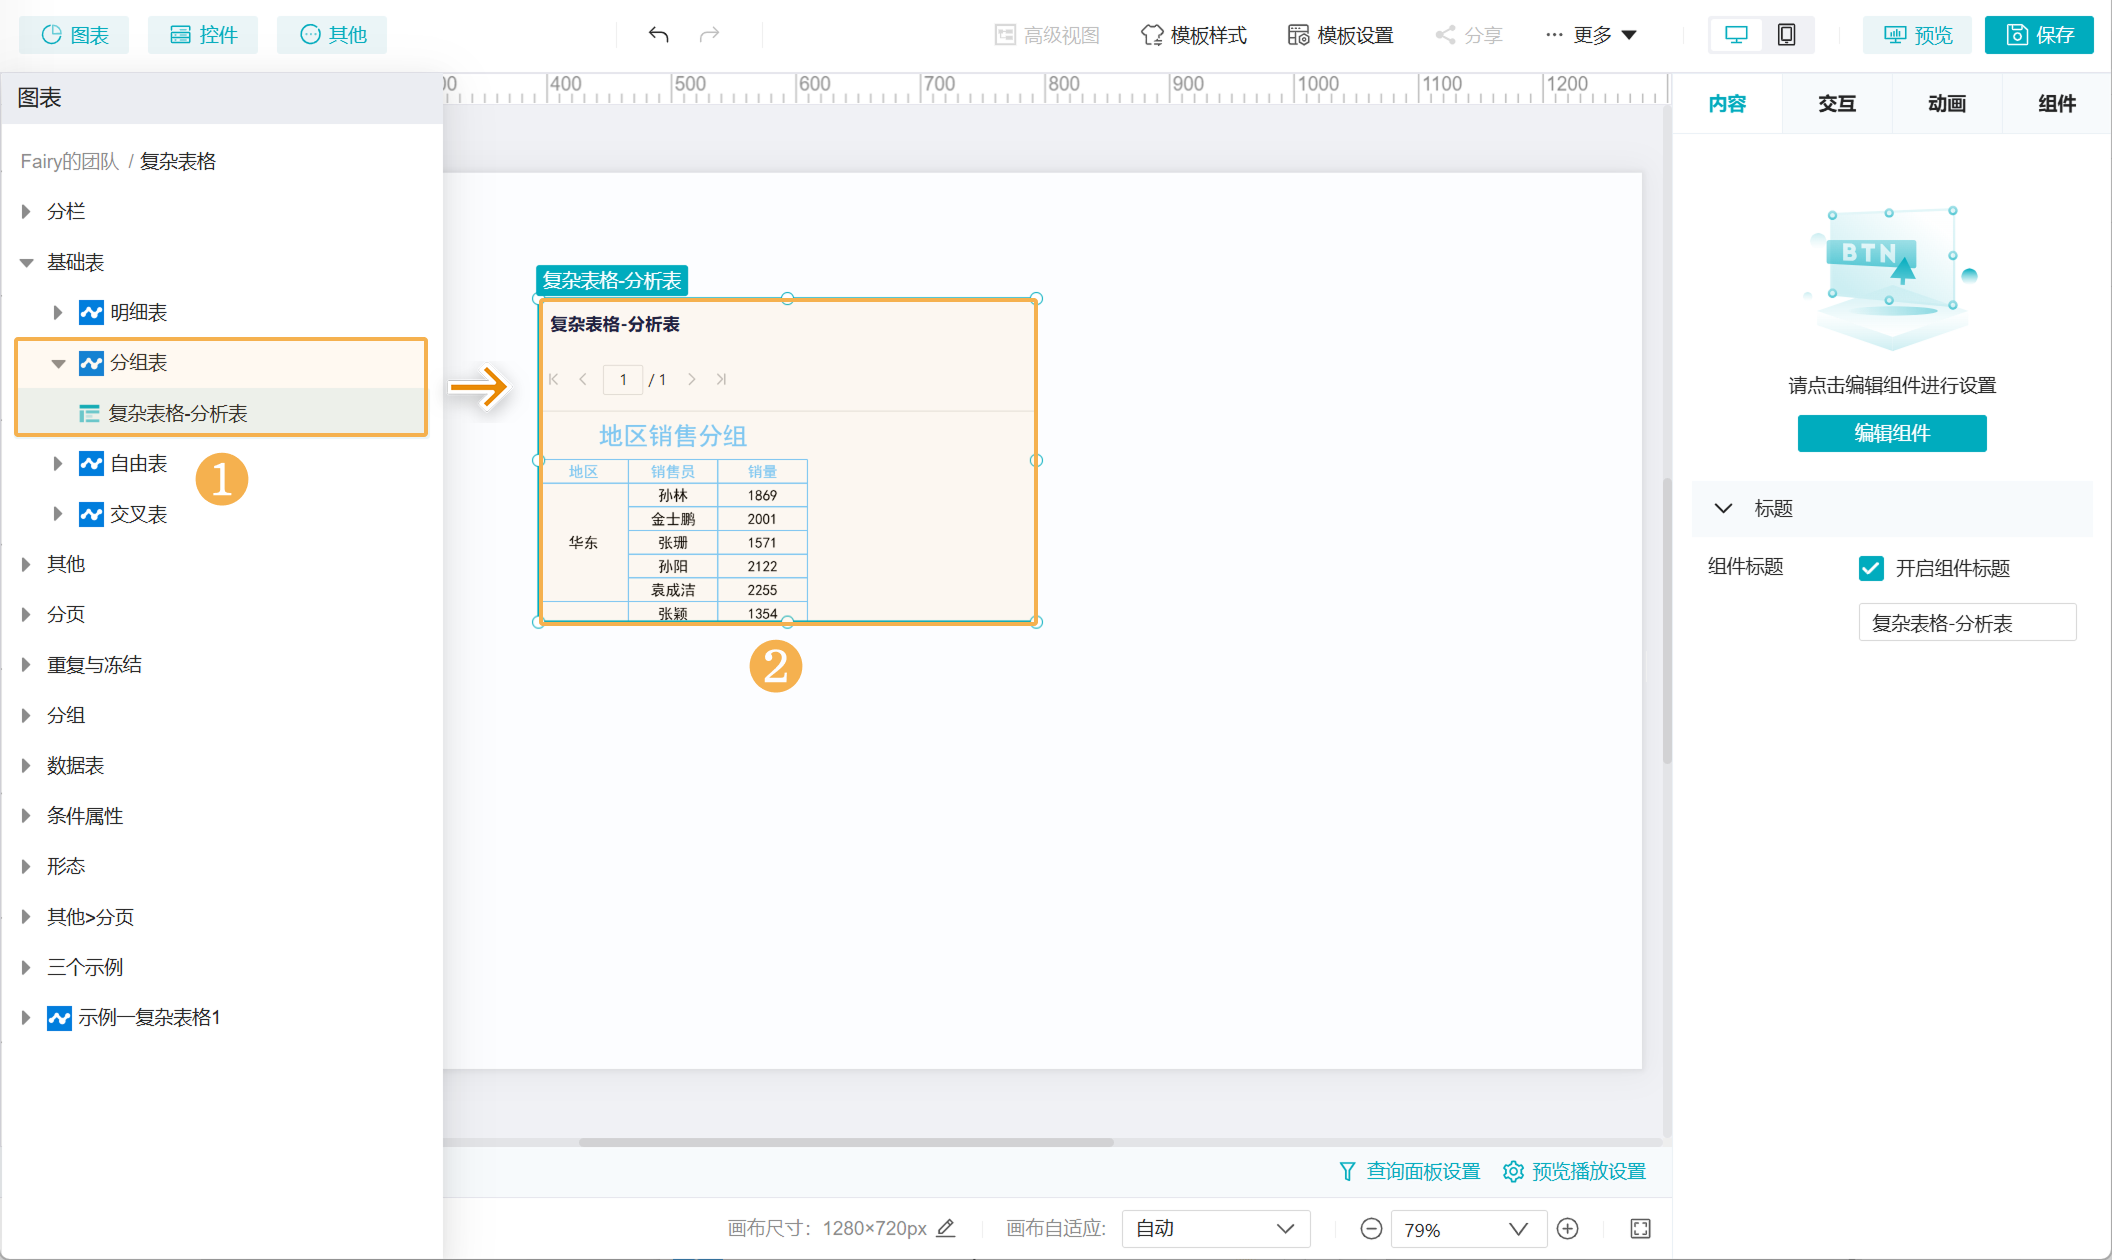Click the zoom in plus icon
Screen dimensions: 2112x1260
[x=1568, y=1229]
